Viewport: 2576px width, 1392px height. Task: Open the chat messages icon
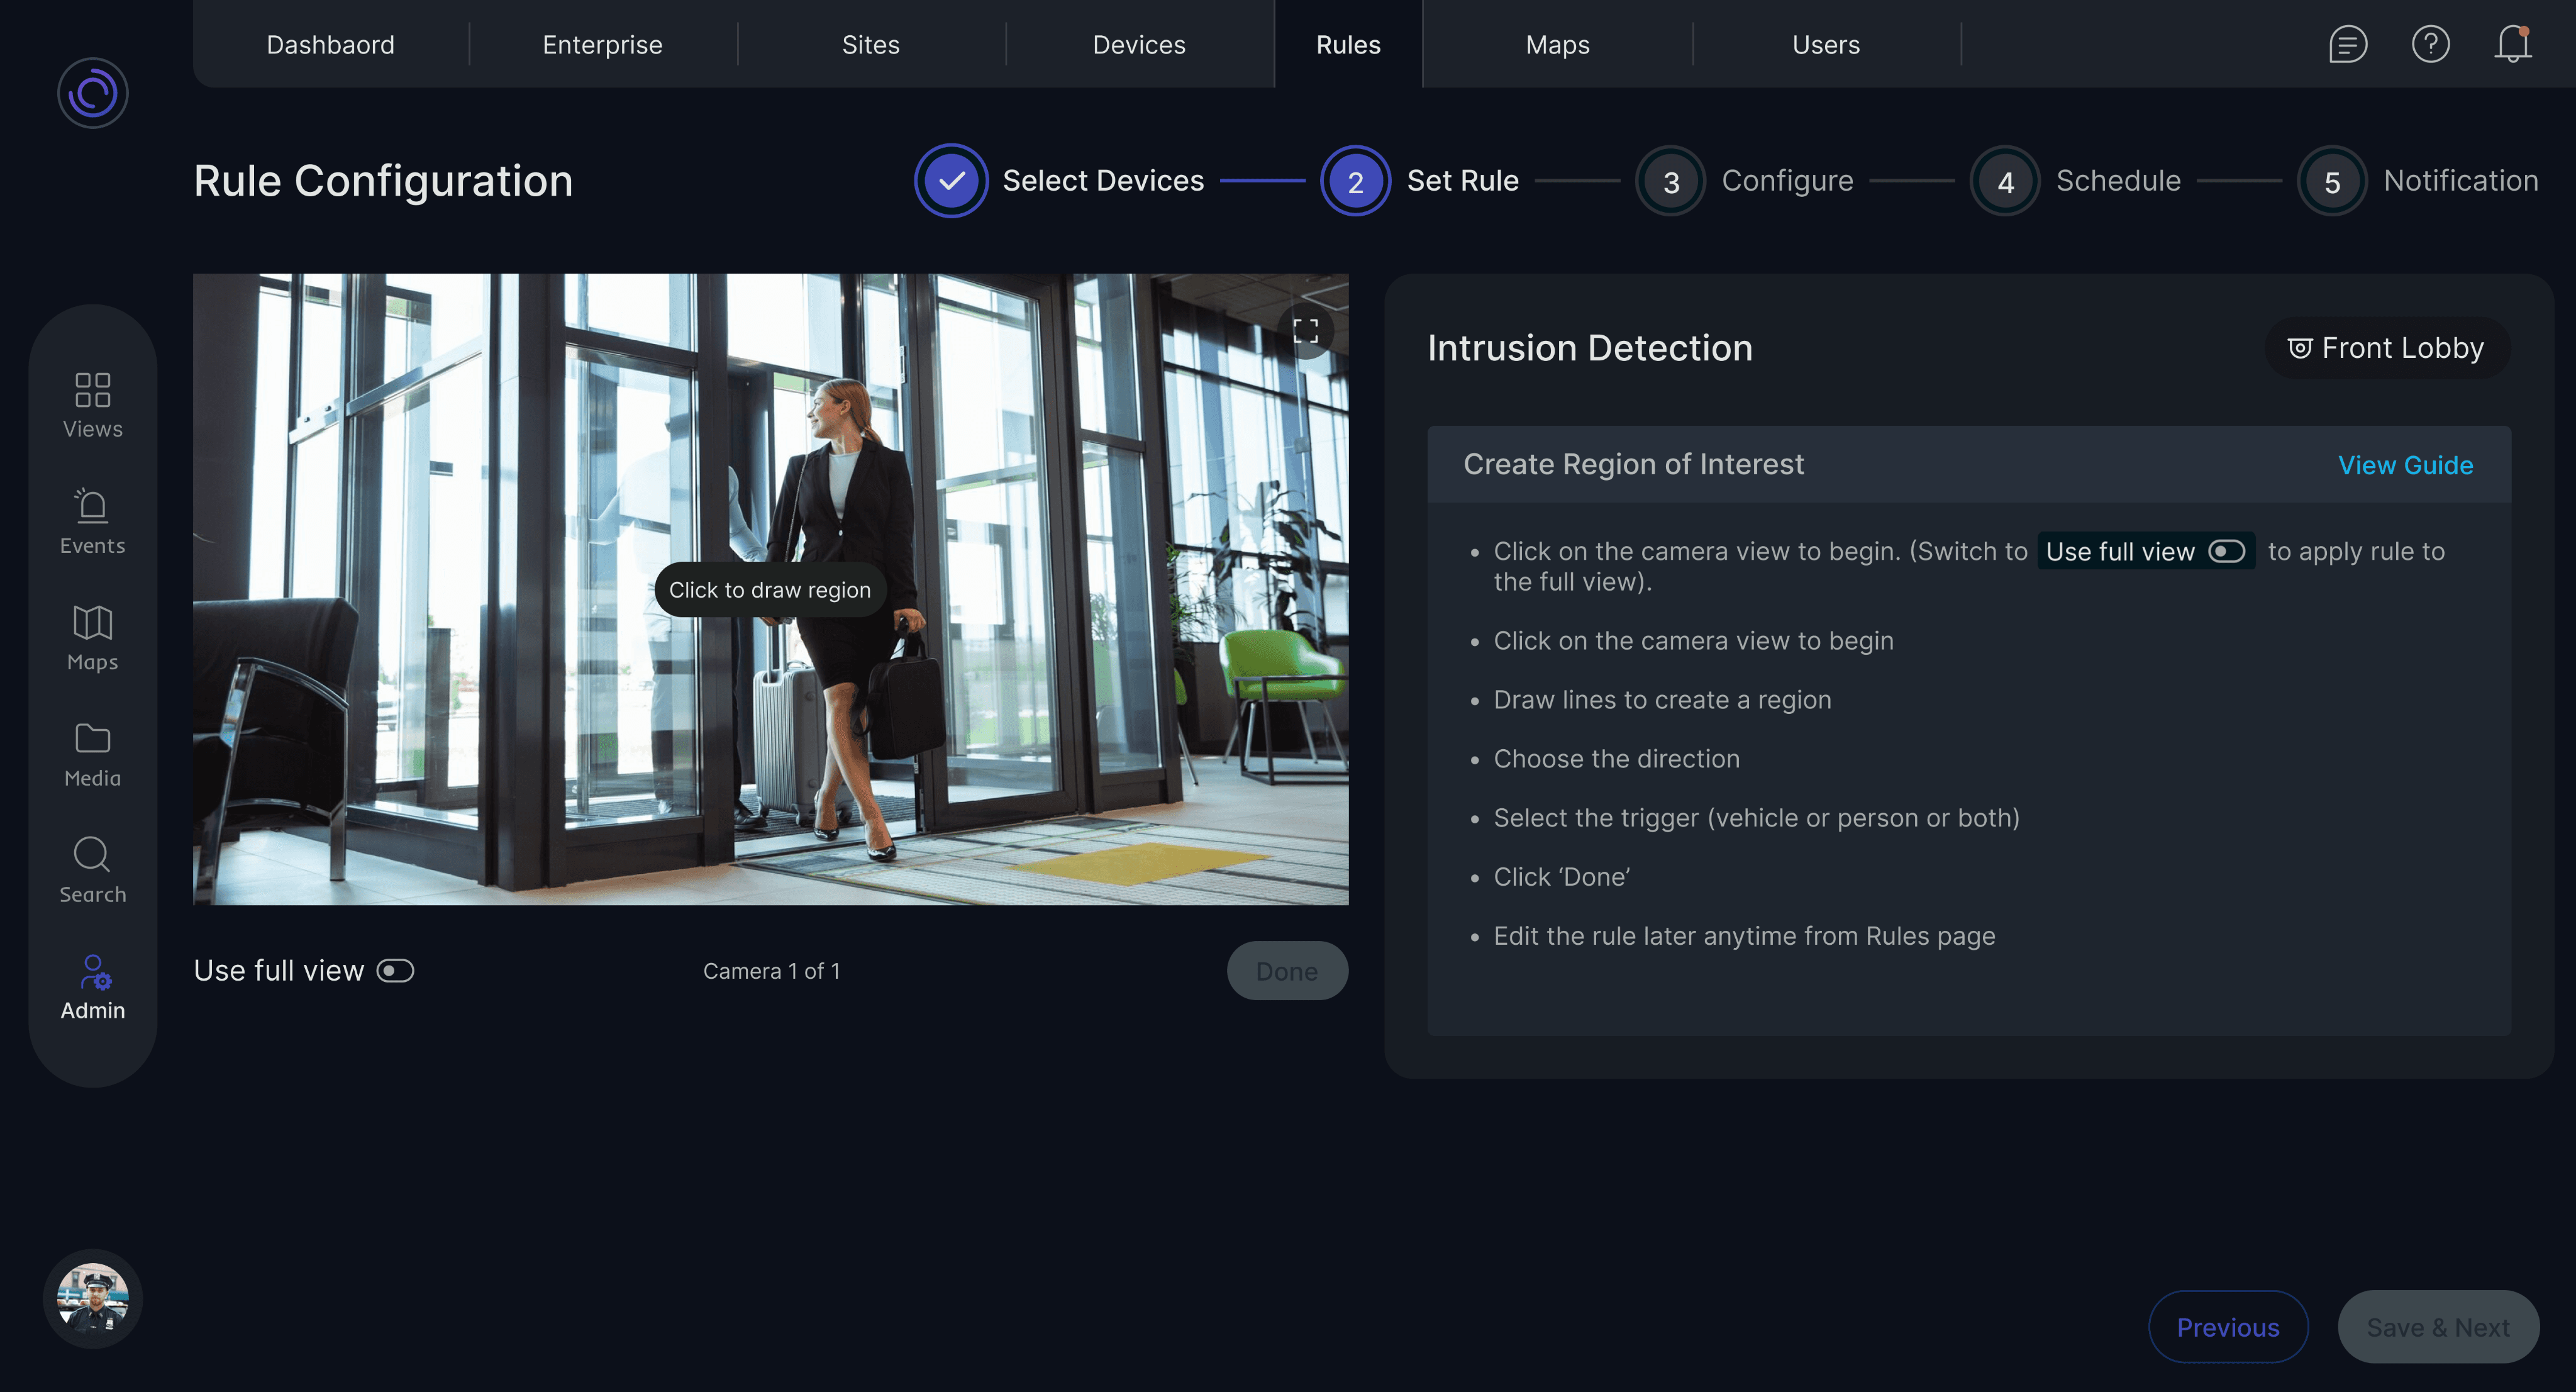coord(2347,45)
